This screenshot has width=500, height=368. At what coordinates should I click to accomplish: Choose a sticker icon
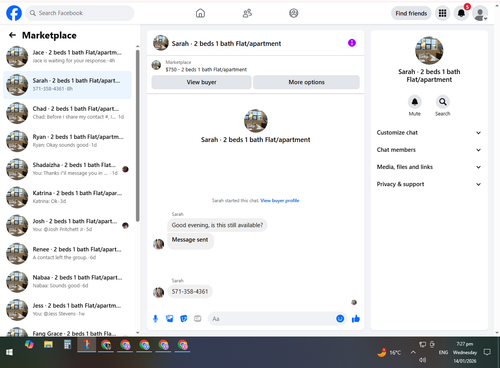(184, 319)
